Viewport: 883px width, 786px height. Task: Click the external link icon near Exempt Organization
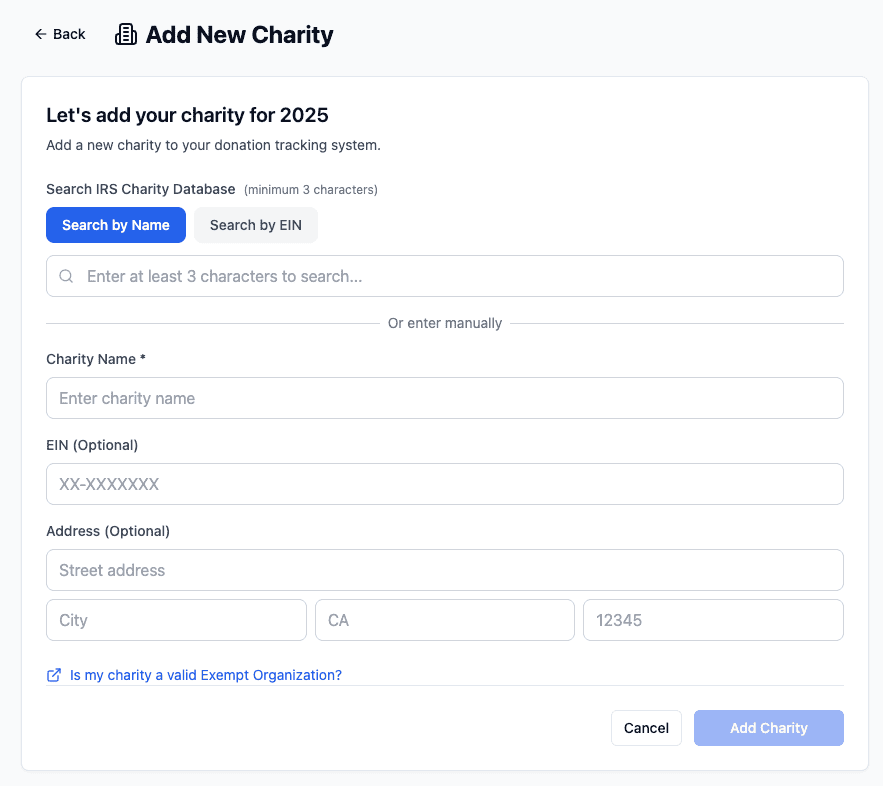click(x=54, y=675)
